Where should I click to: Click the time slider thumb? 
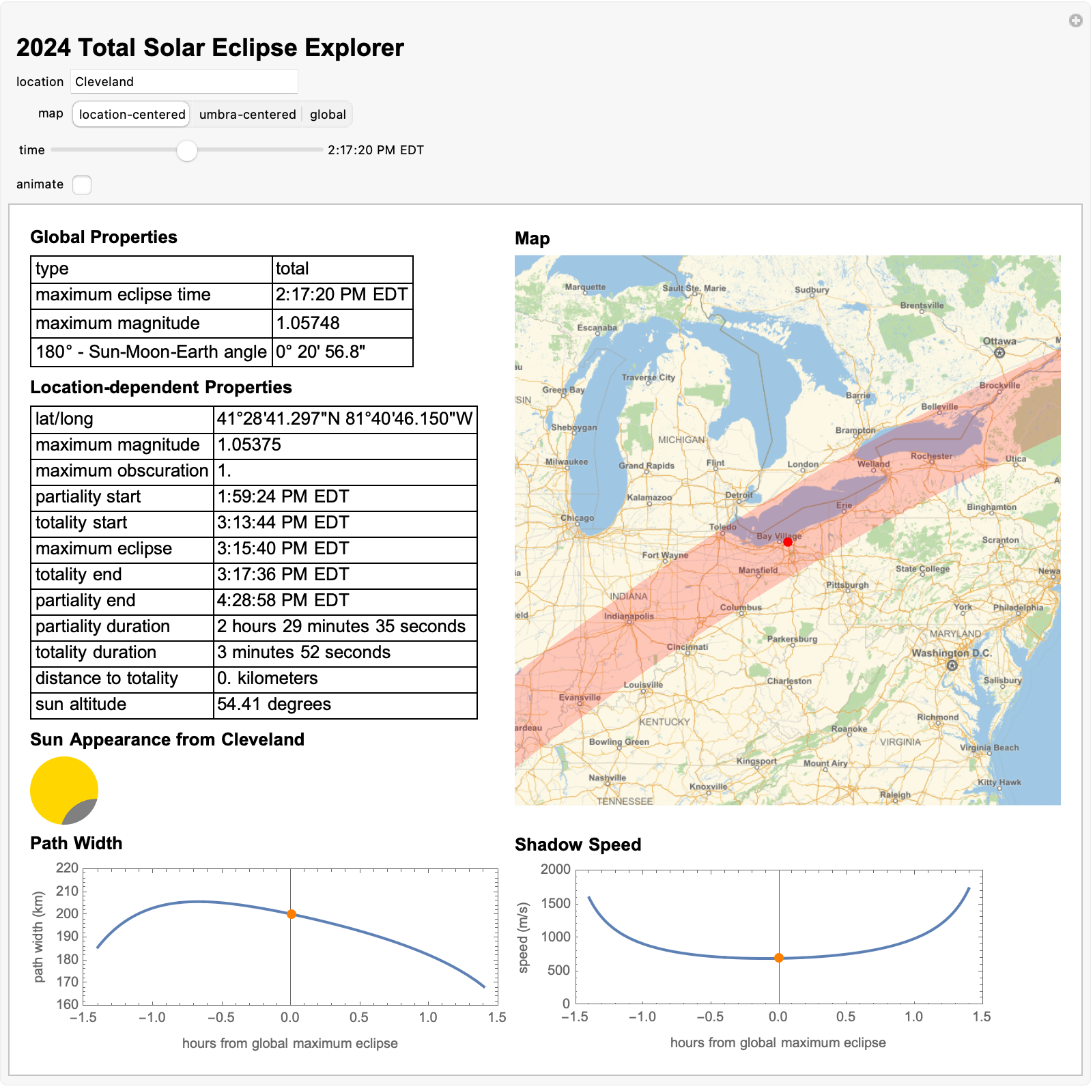[x=187, y=151]
